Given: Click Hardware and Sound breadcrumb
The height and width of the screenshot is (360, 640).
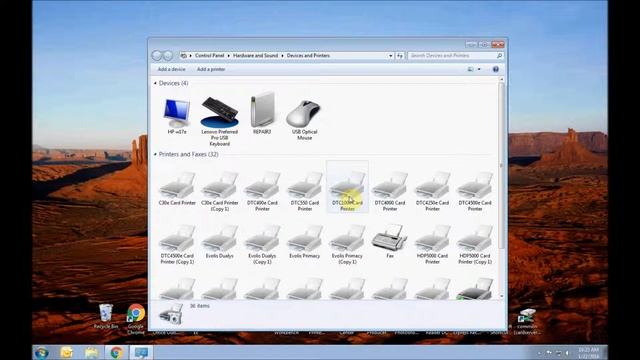Looking at the screenshot, I should (x=256, y=56).
